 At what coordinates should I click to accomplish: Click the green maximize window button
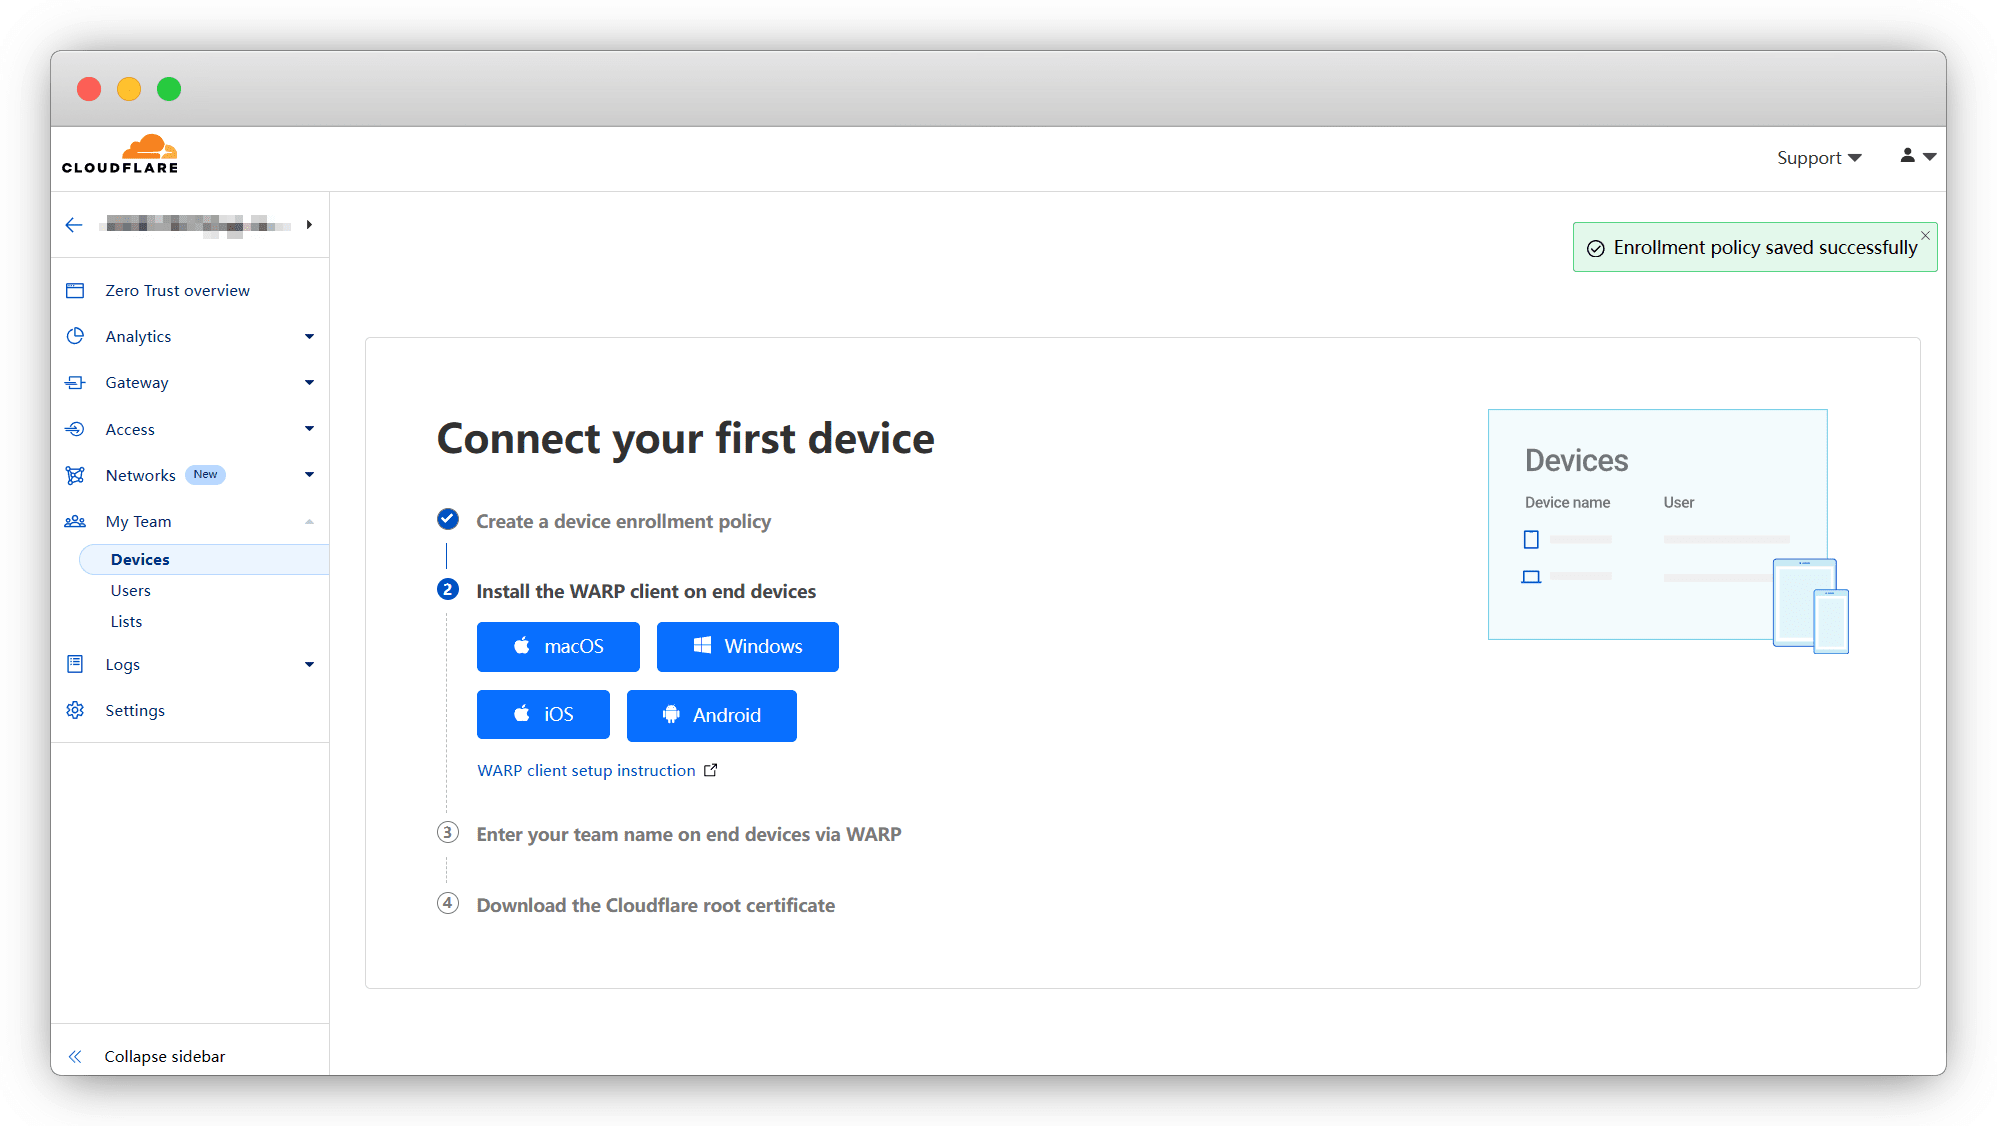169,89
